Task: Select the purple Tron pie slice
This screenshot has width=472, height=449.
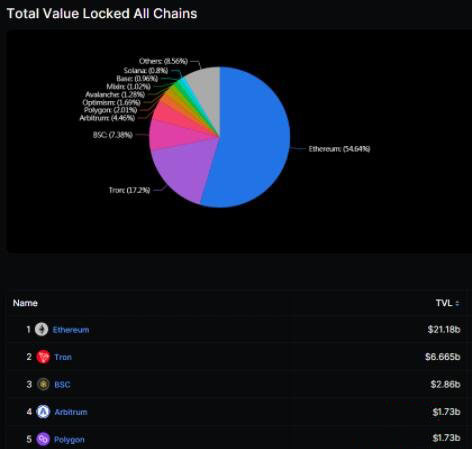Action: pyautogui.click(x=183, y=170)
